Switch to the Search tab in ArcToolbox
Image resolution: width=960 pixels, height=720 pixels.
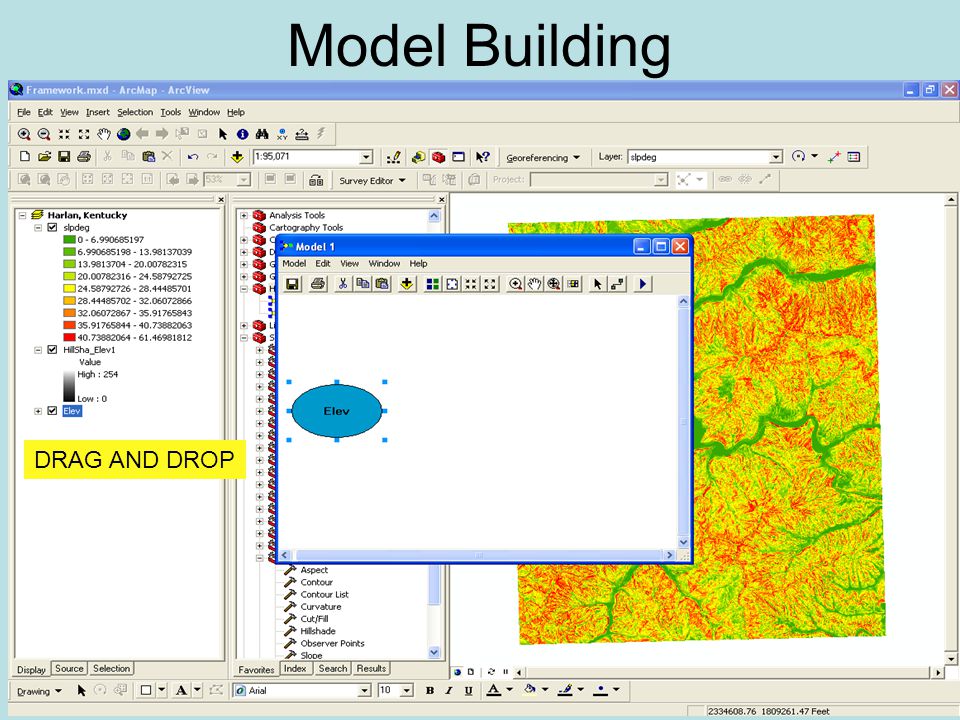[332, 669]
